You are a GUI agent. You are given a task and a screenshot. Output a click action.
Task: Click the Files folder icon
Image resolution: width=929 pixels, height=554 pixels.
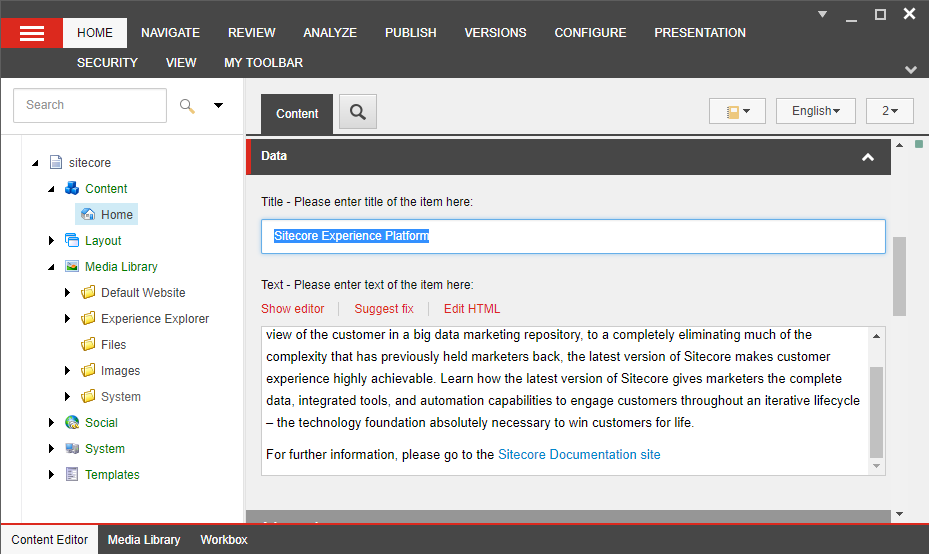tap(88, 344)
